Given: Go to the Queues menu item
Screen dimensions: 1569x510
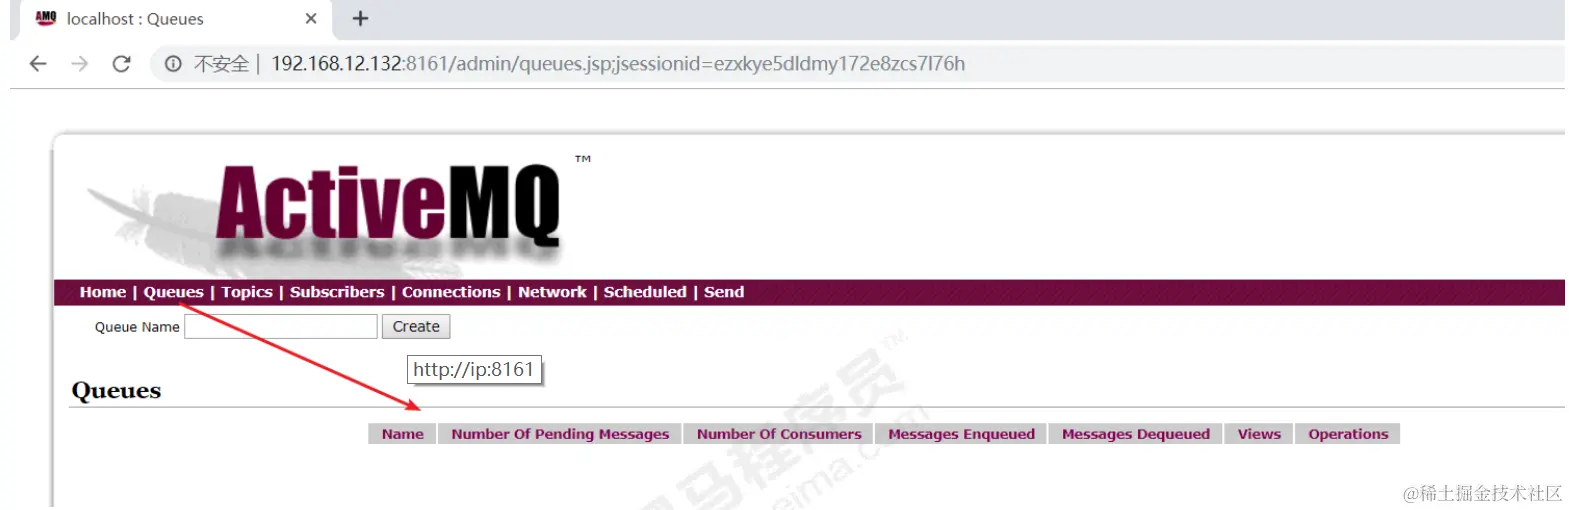Looking at the screenshot, I should click(173, 292).
